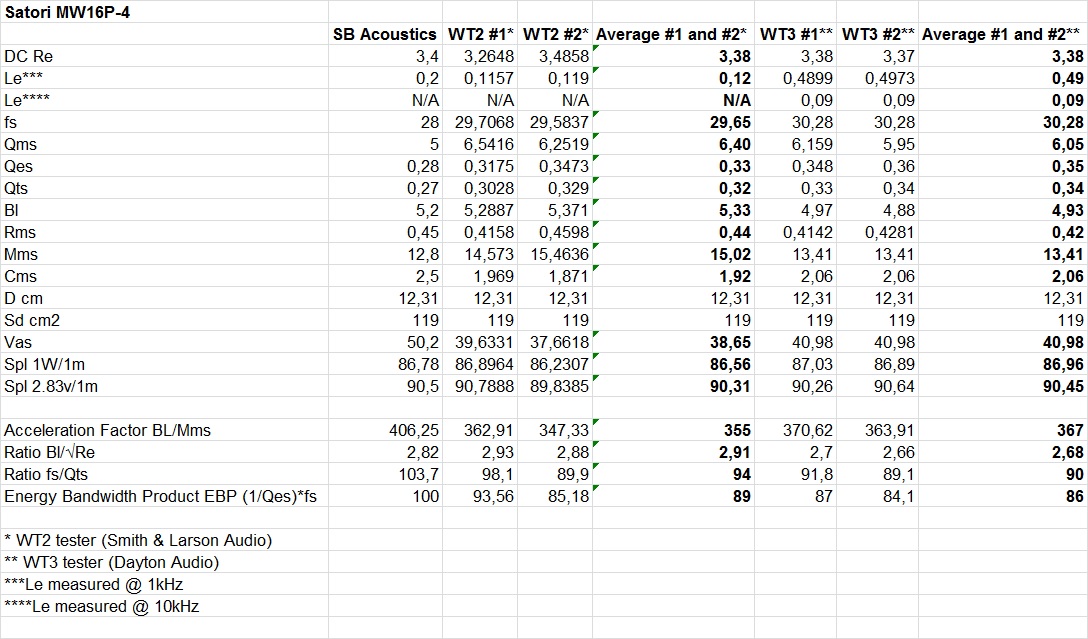Click the Vas value '39,6331'
Image resolution: width=1088 pixels, height=639 pixels.
[485, 343]
